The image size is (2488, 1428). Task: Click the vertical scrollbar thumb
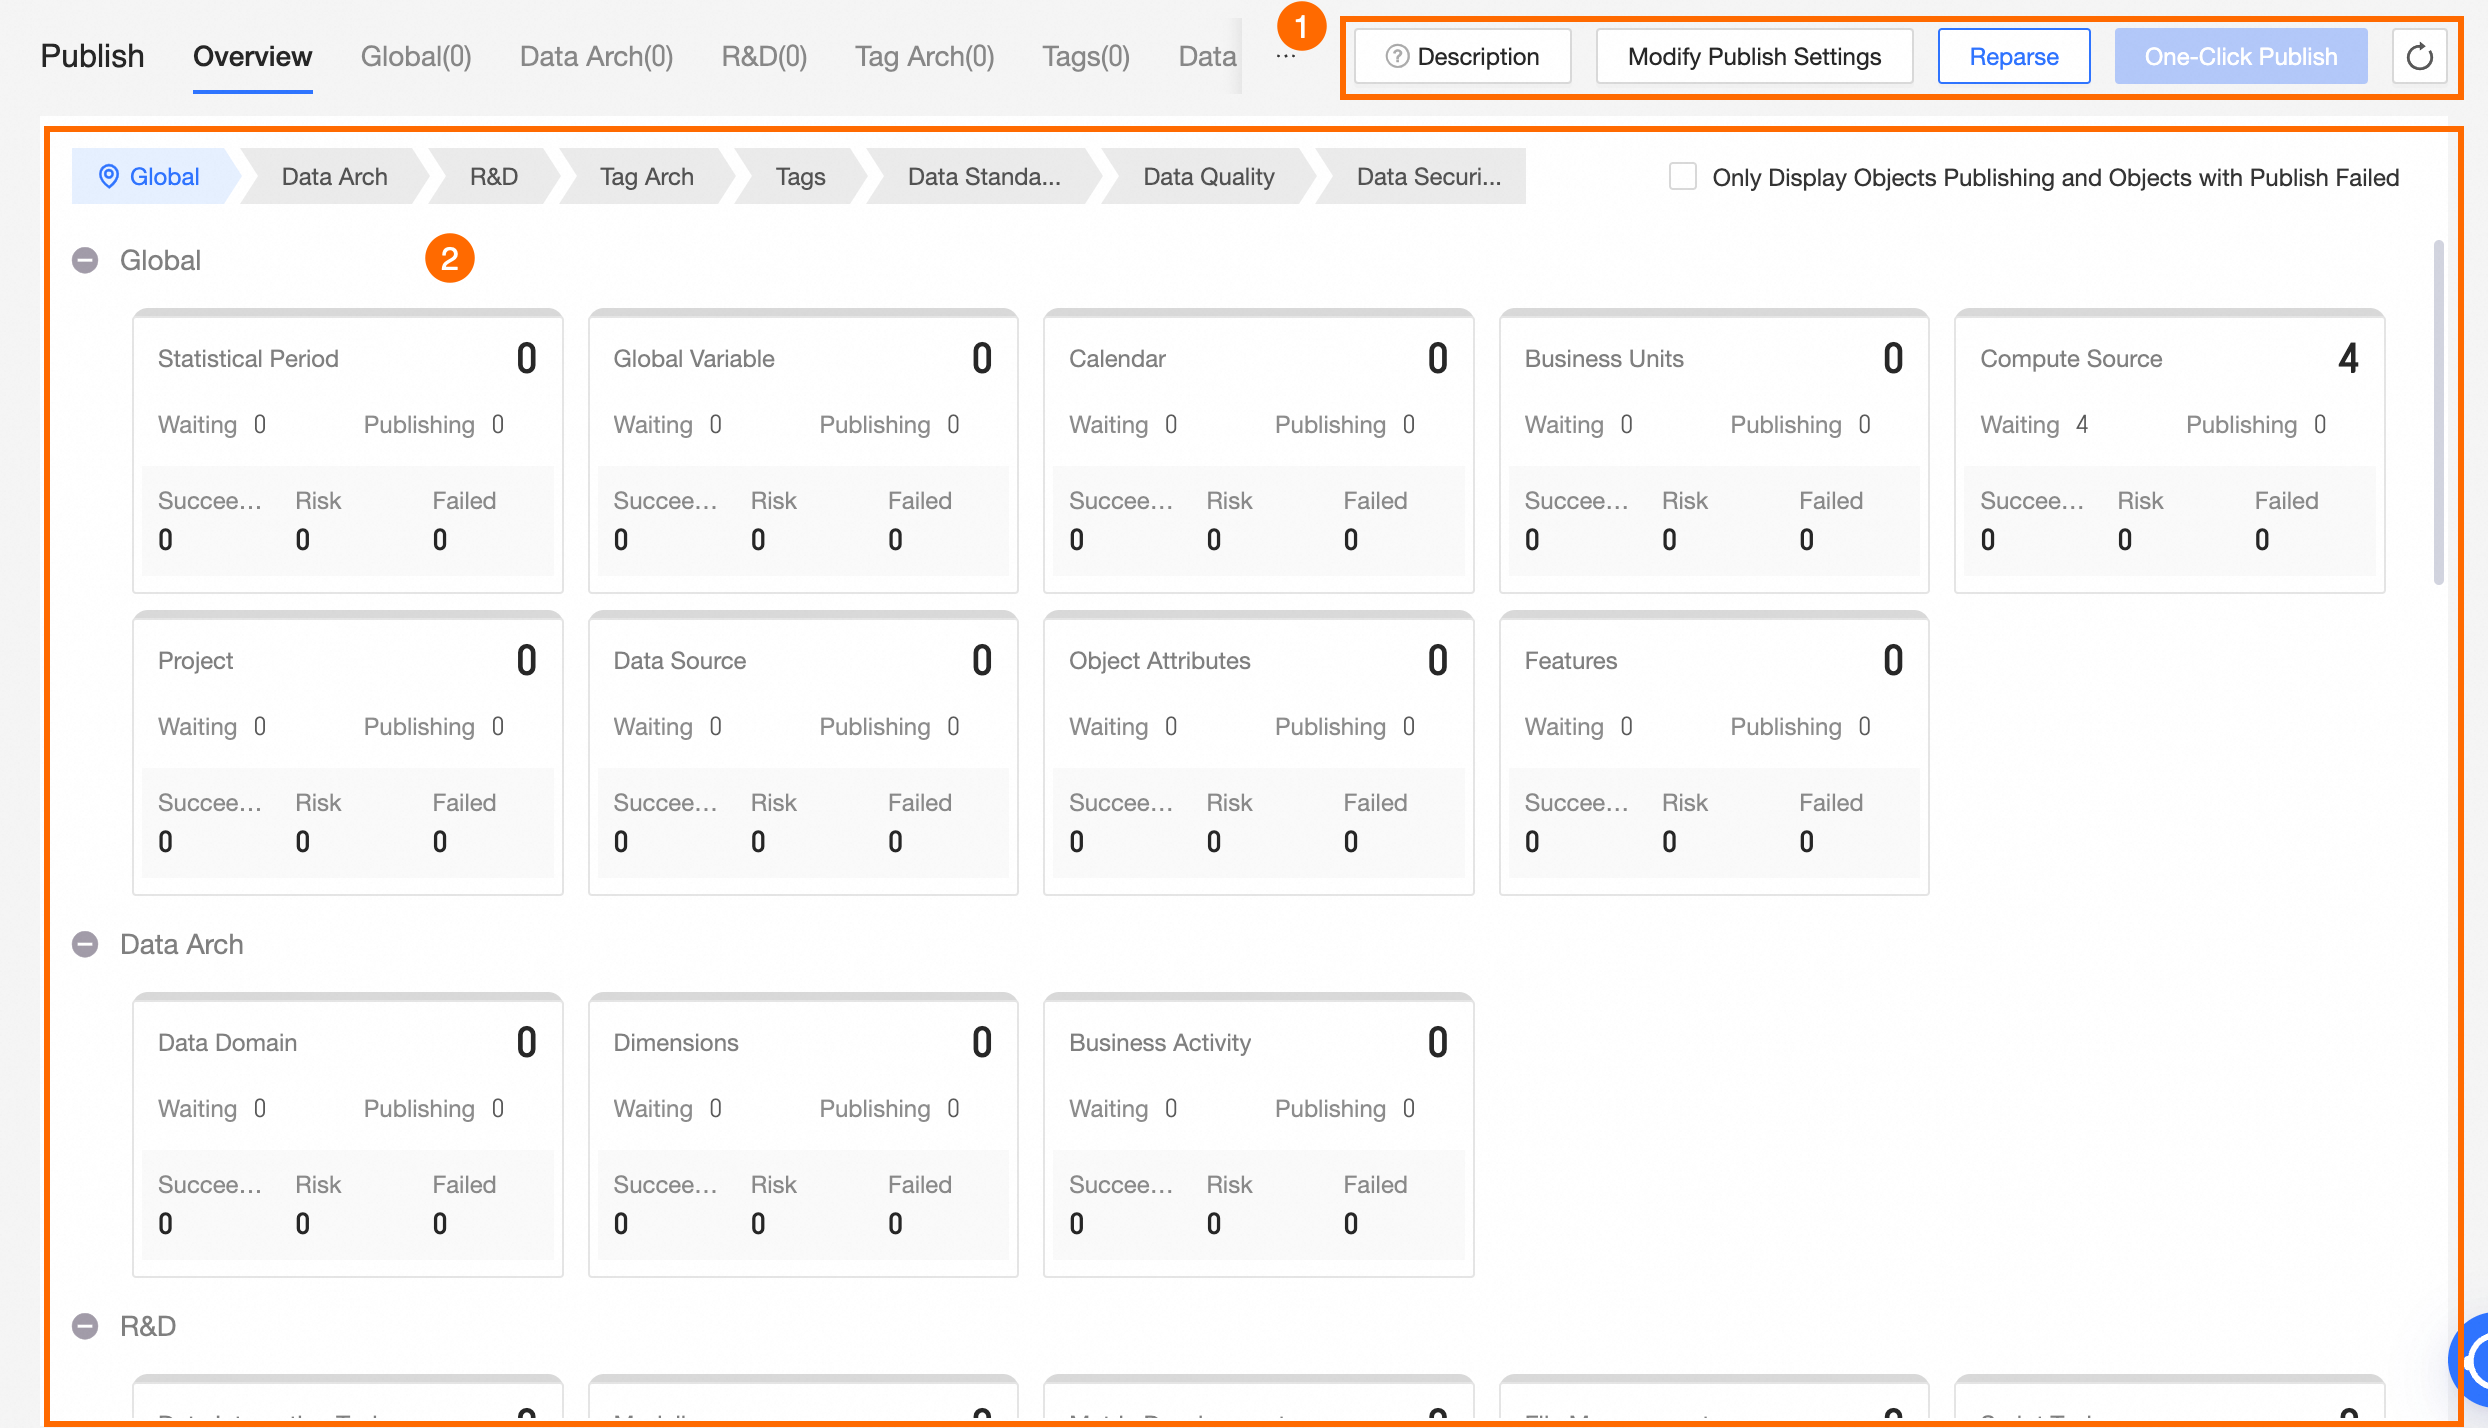(x=2438, y=410)
